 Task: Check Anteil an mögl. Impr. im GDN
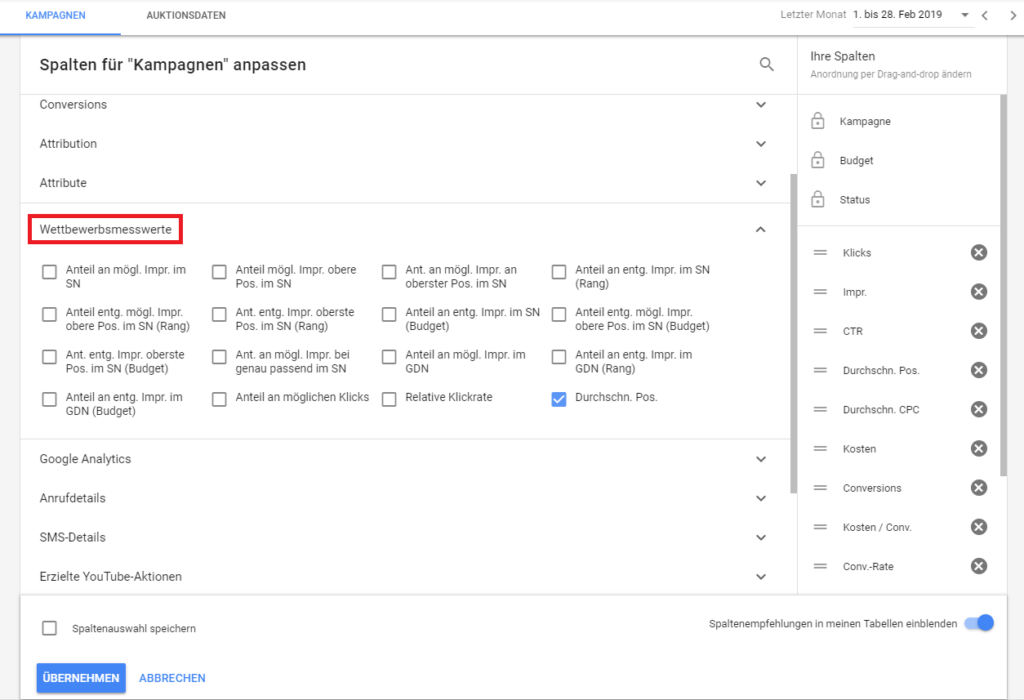pyautogui.click(x=389, y=357)
